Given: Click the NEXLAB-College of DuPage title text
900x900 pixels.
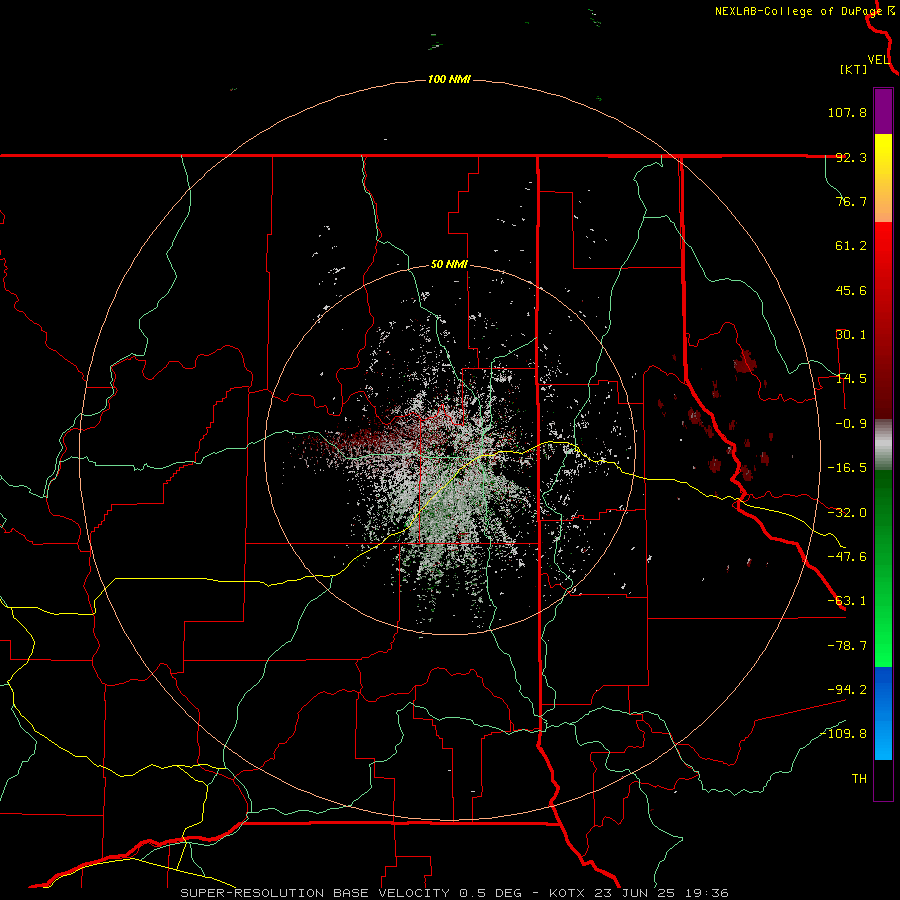Looking at the screenshot, I should pyautogui.click(x=798, y=11).
